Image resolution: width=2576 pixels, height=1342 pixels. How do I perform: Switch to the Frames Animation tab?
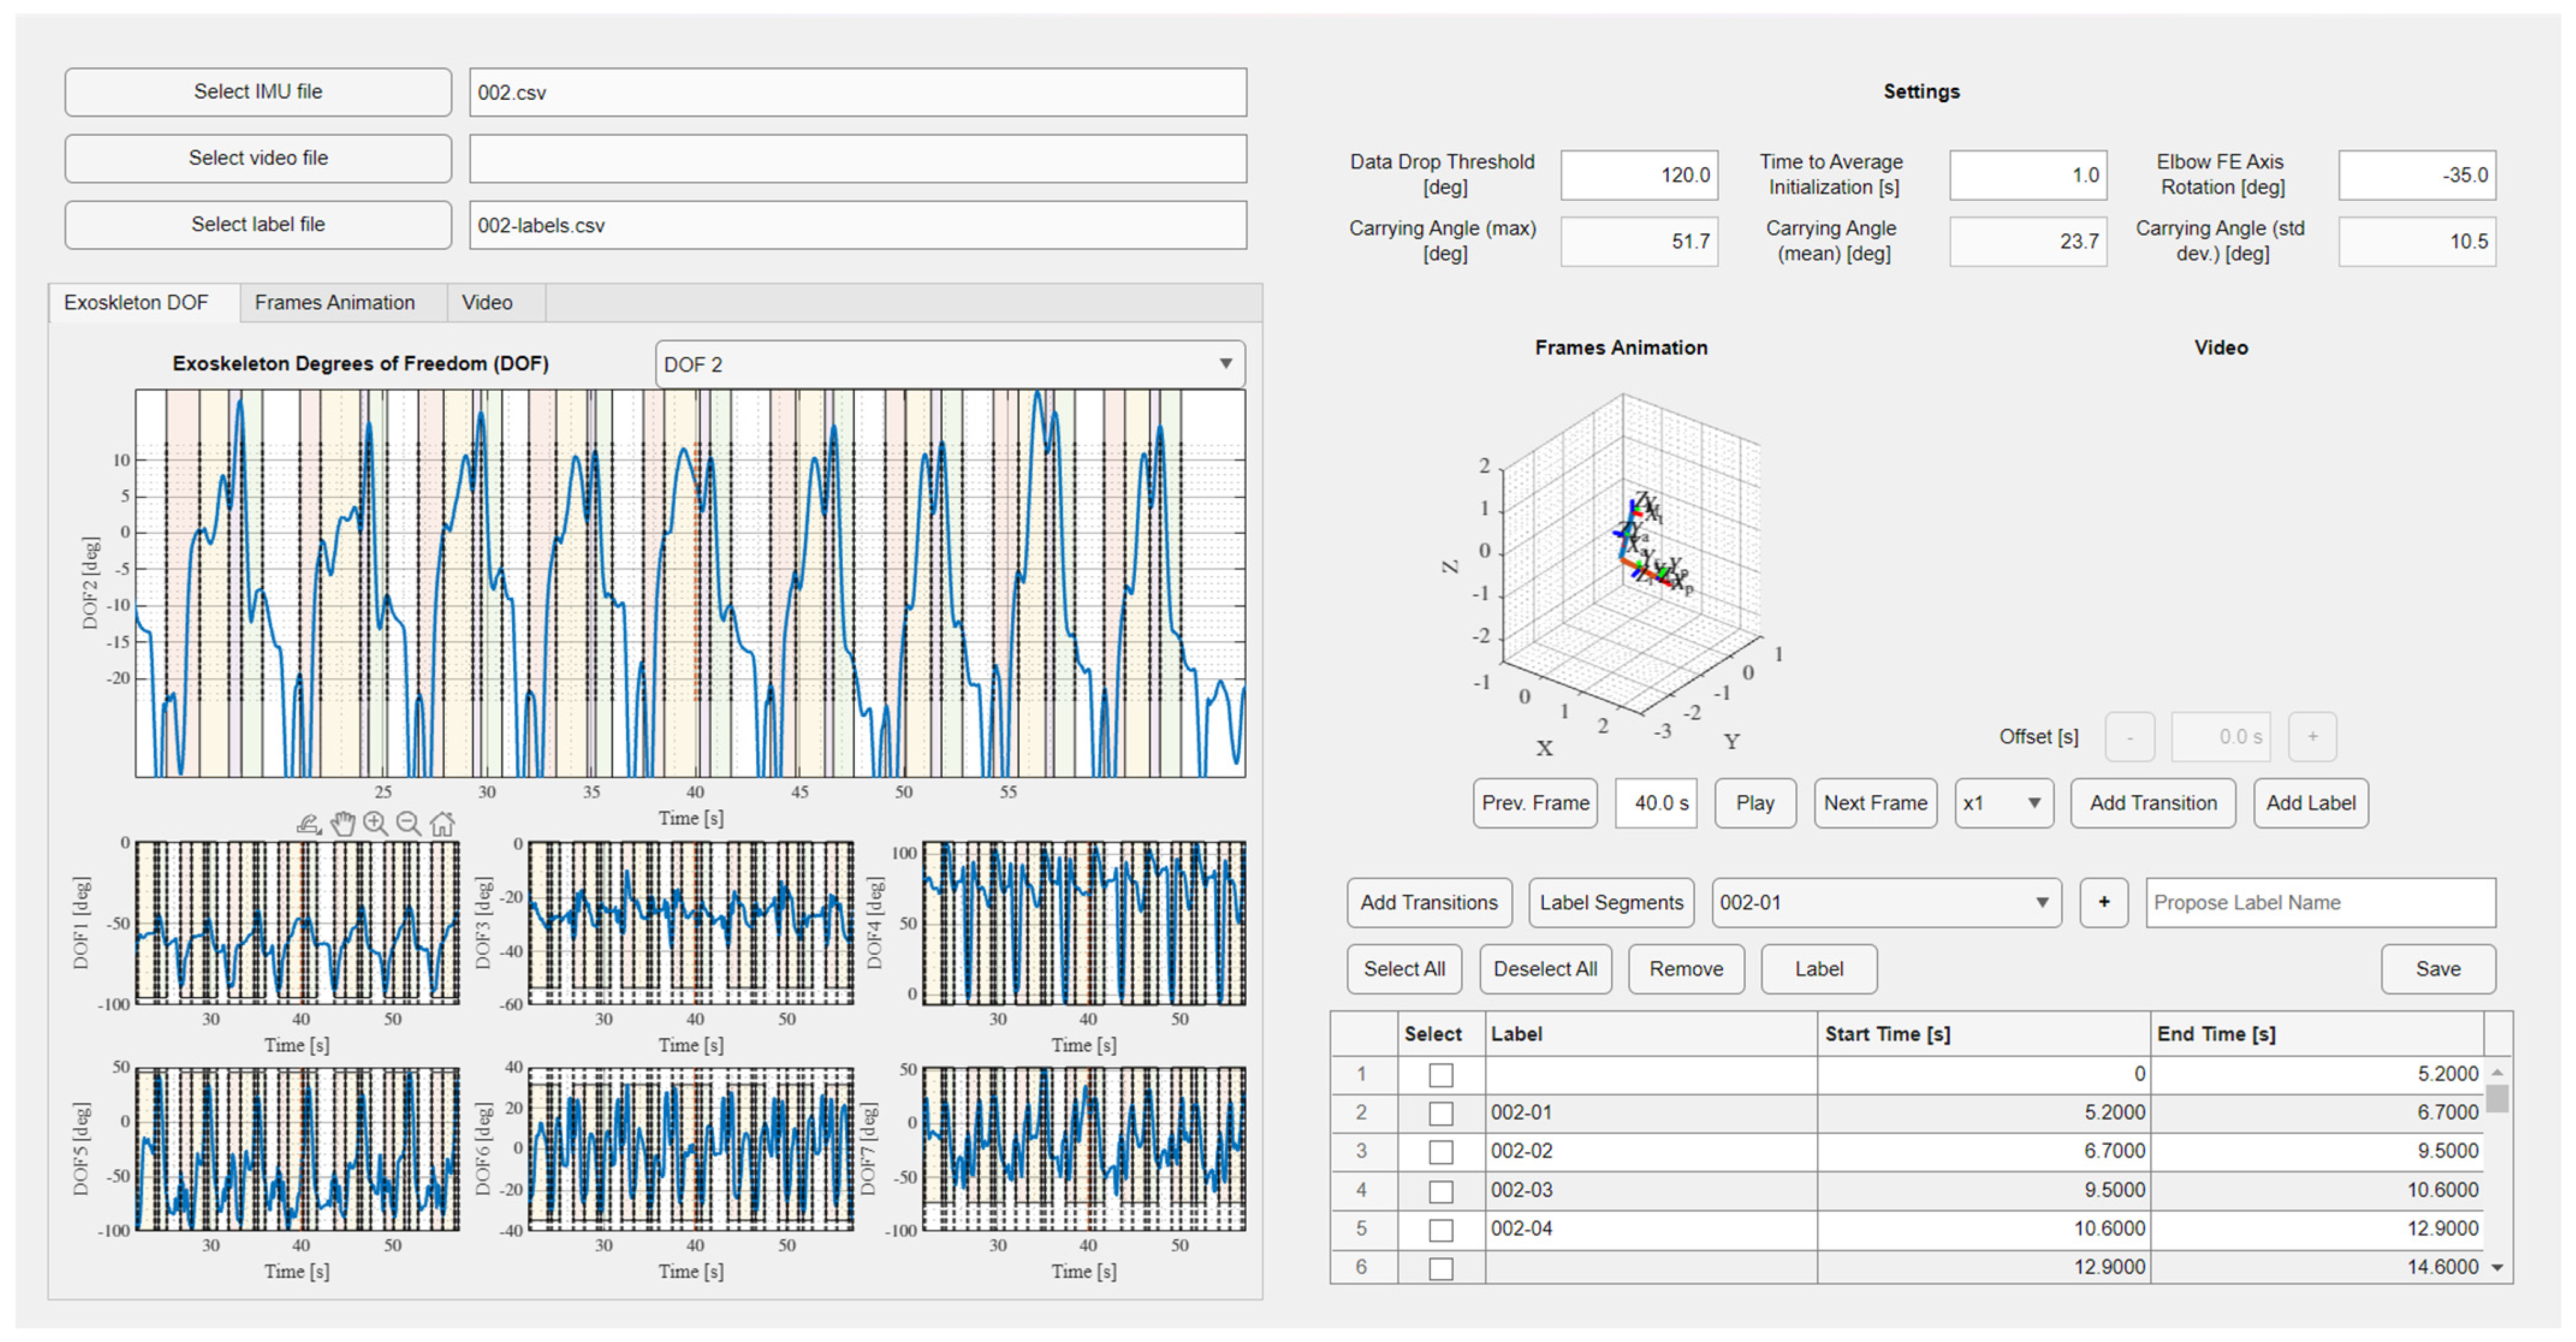pyautogui.click(x=334, y=302)
